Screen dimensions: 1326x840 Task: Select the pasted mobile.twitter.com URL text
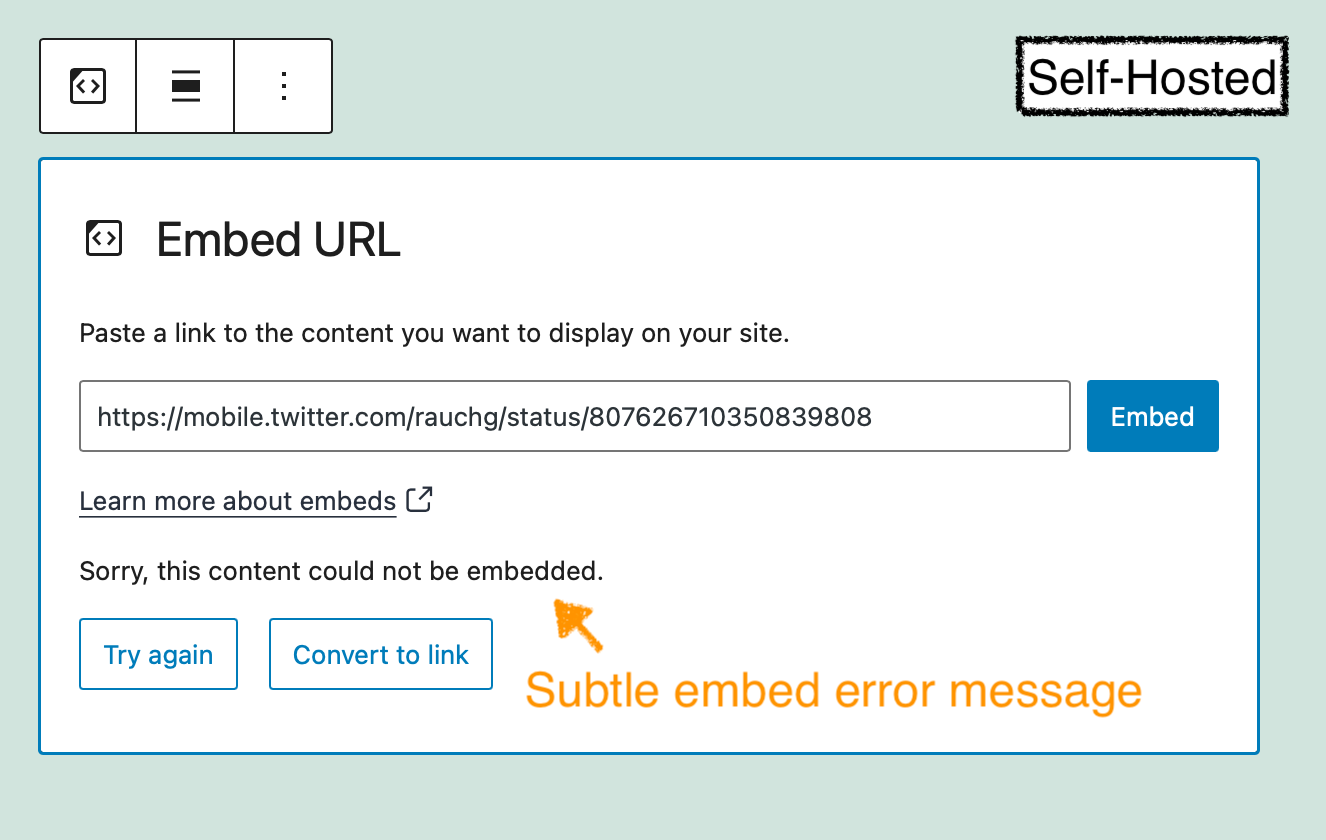[483, 417]
